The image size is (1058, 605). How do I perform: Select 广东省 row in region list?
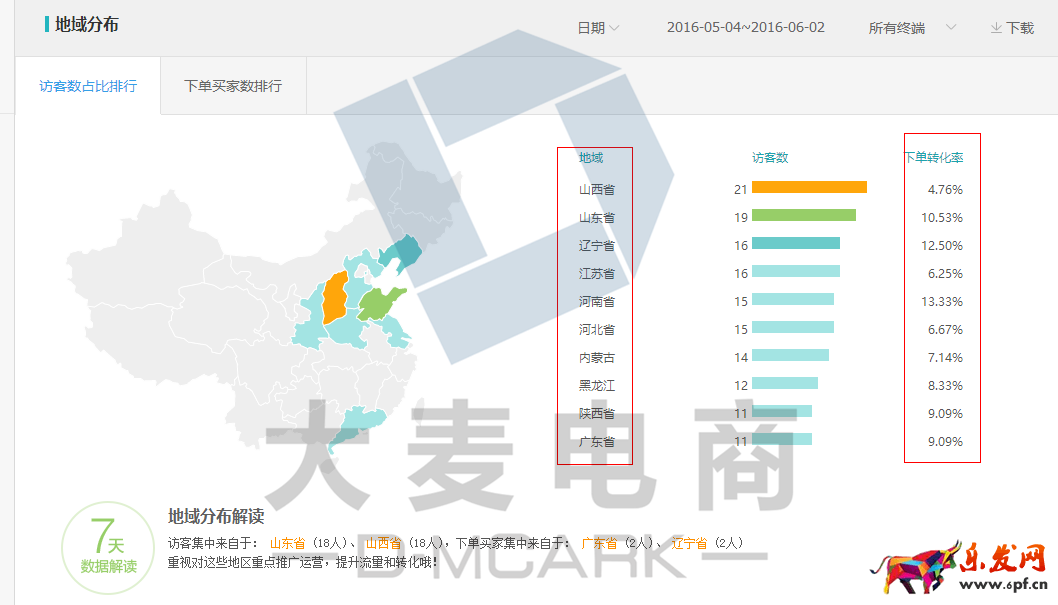pyautogui.click(x=597, y=441)
